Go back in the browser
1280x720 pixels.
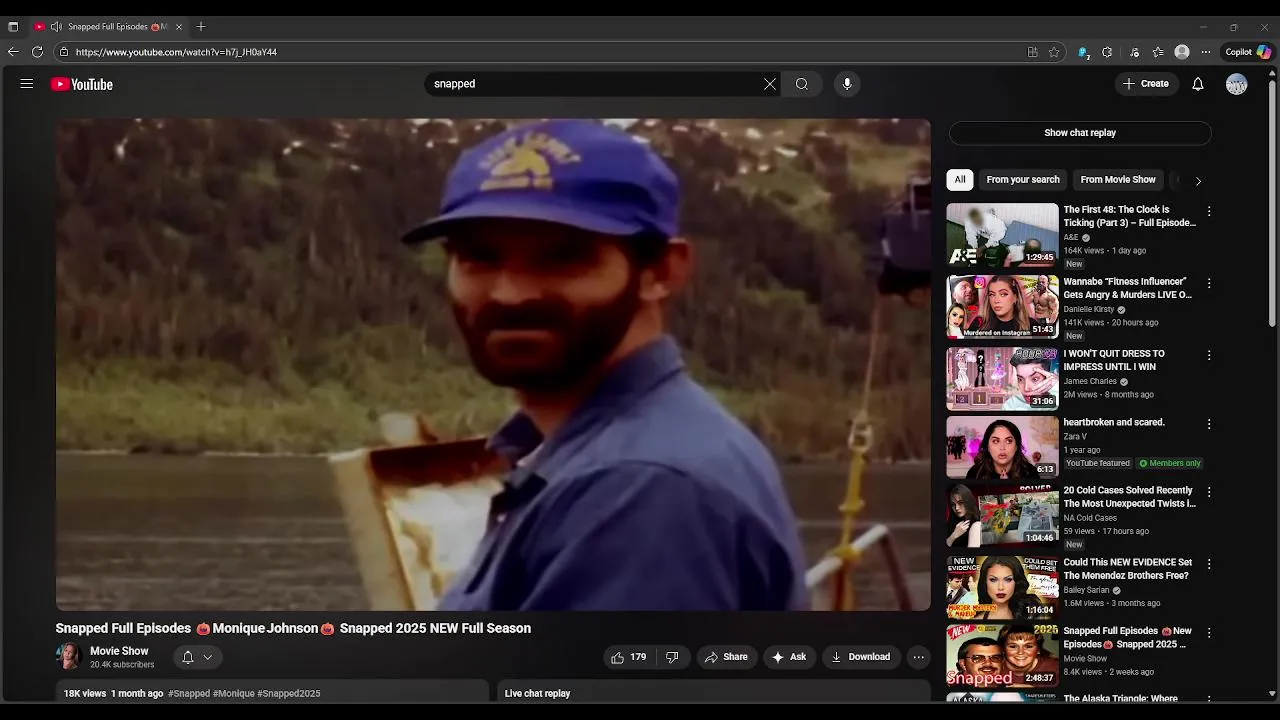(x=13, y=52)
